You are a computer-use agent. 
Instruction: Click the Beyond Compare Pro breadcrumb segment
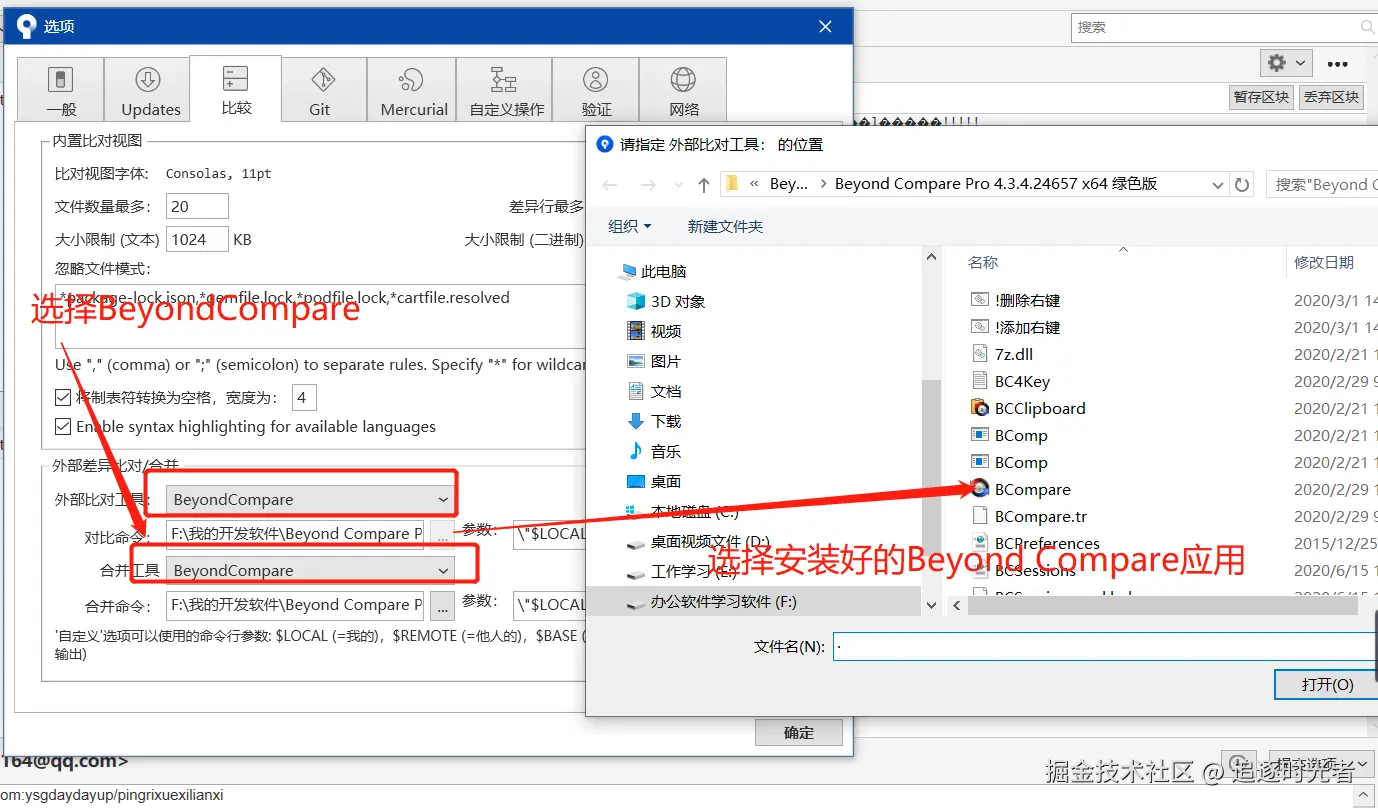995,184
